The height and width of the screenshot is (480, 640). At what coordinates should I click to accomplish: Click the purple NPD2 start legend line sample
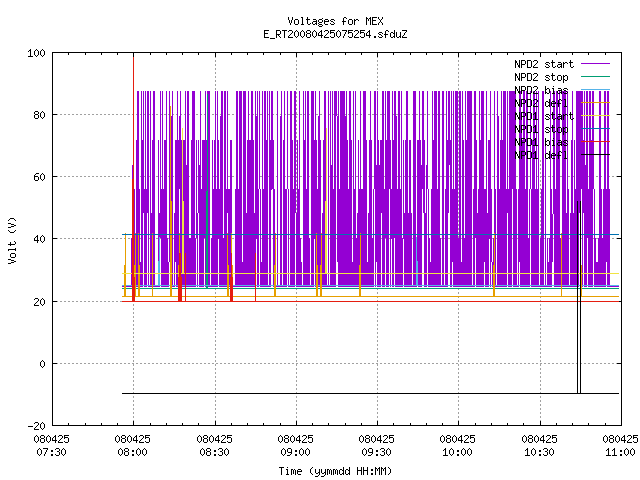click(x=595, y=64)
